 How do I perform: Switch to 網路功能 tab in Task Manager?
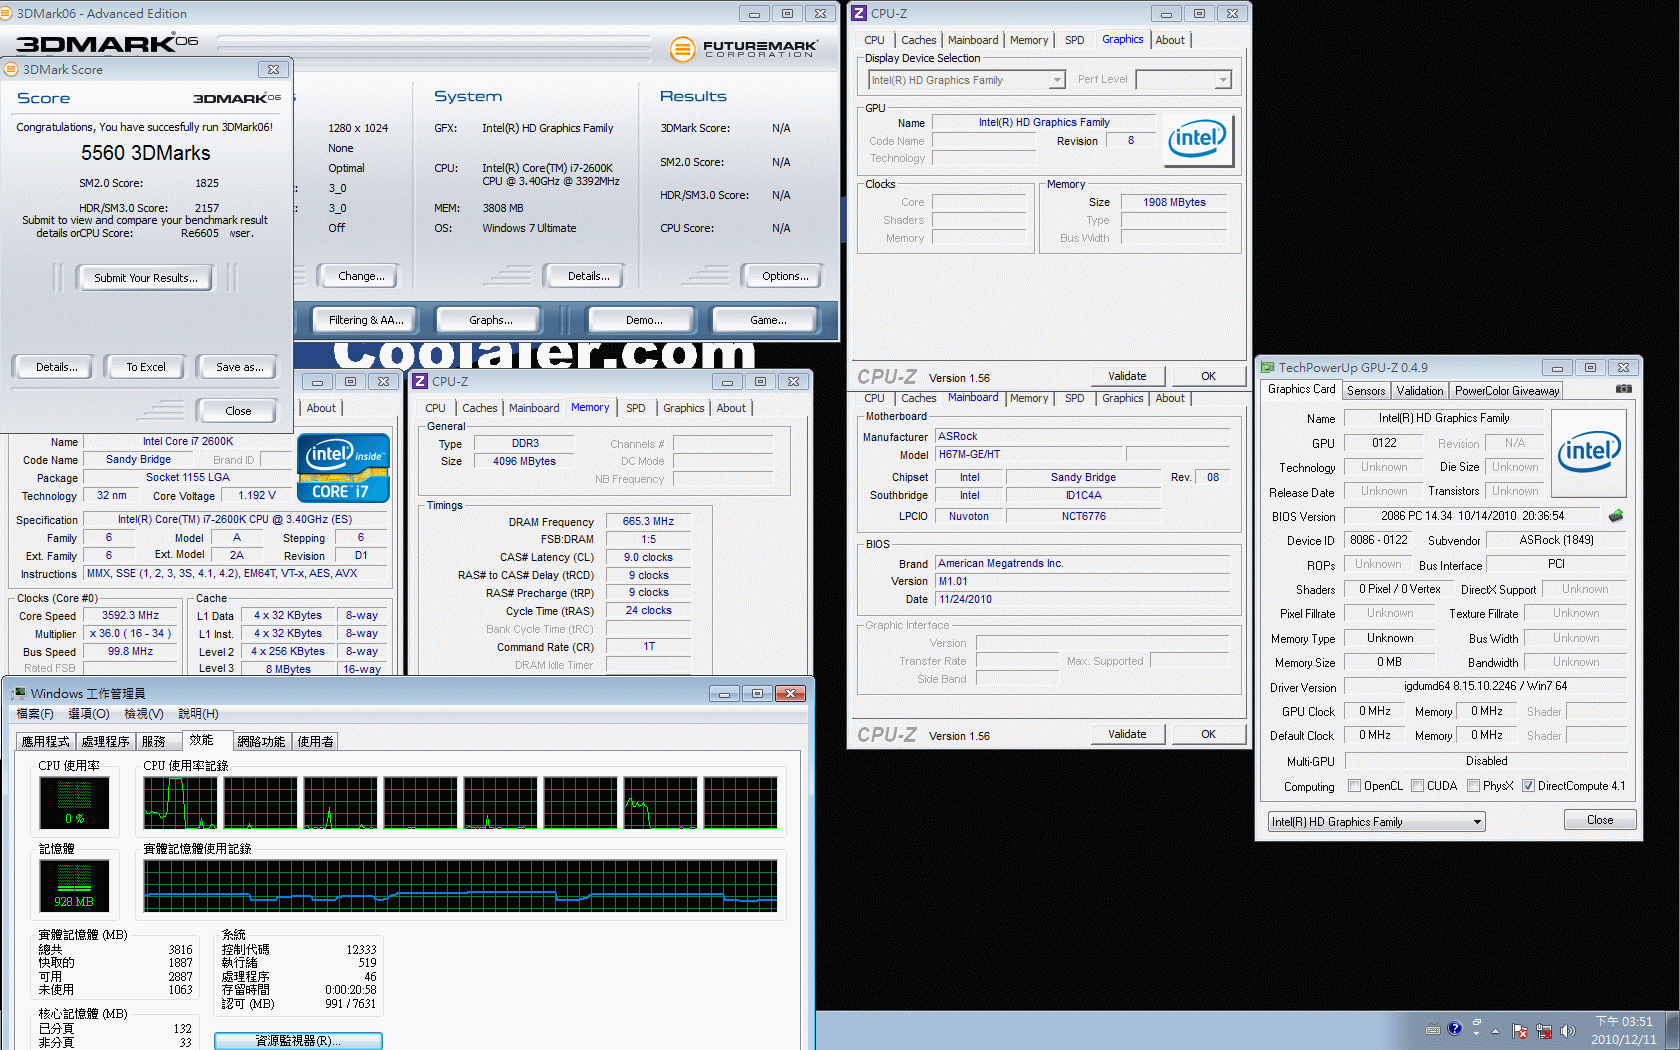tap(261, 741)
